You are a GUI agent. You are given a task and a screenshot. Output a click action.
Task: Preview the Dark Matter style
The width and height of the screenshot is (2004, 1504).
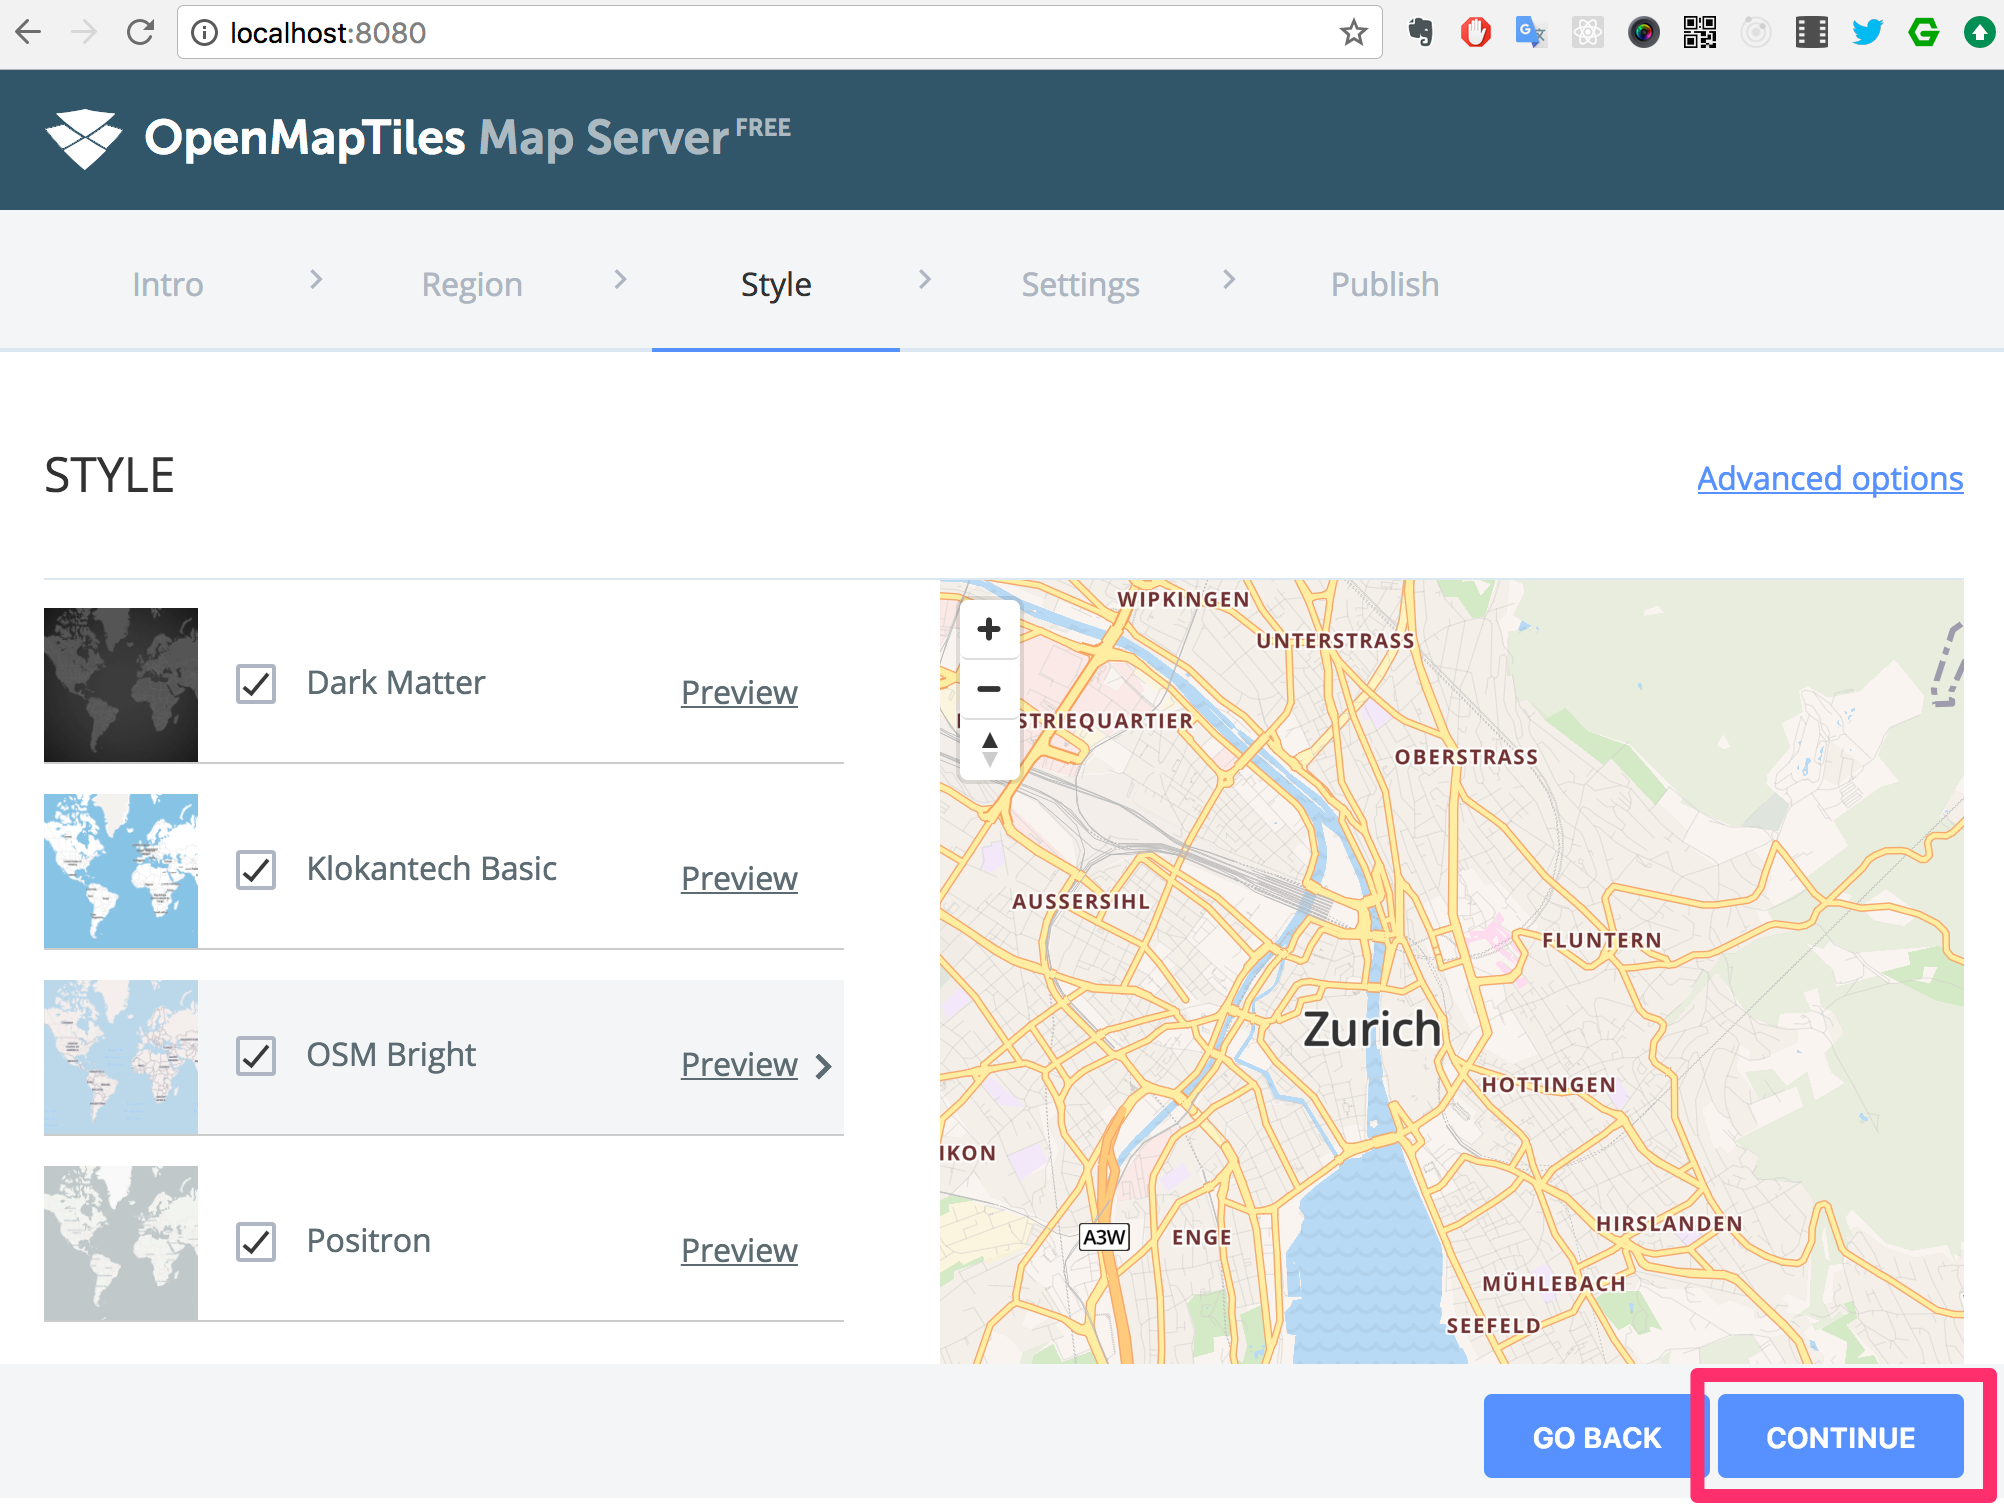coord(739,692)
